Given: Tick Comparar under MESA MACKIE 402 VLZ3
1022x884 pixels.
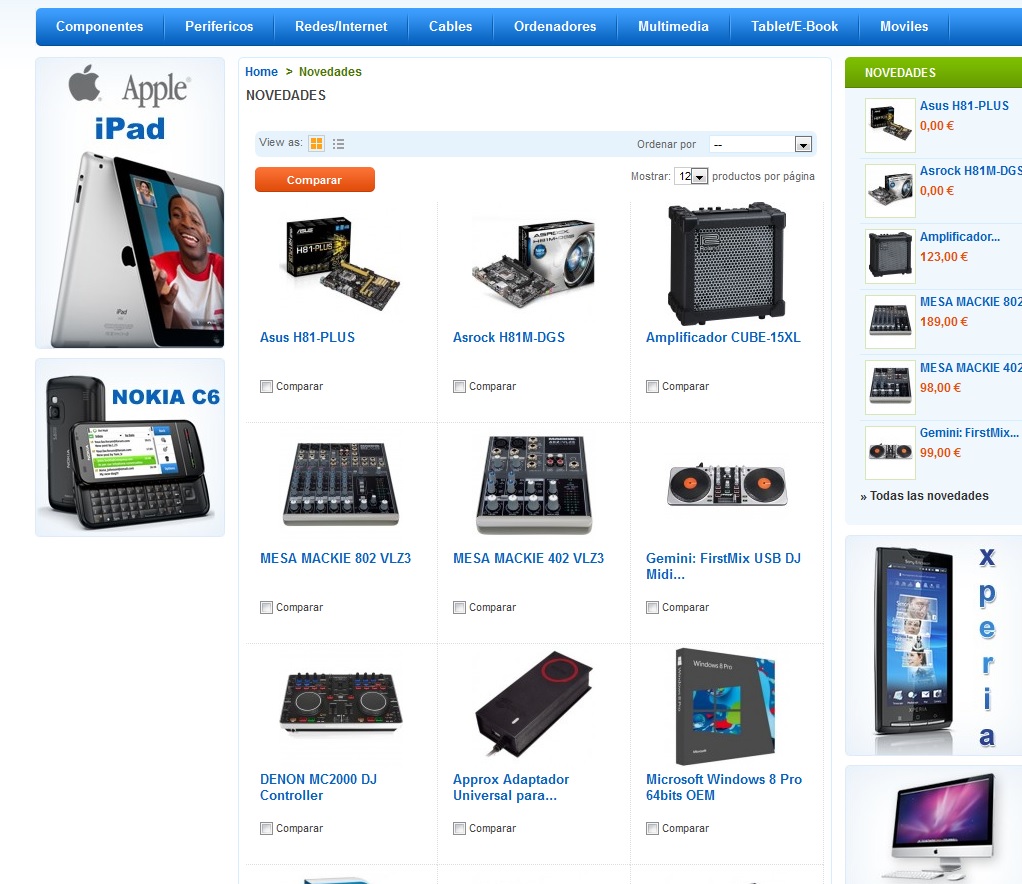Looking at the screenshot, I should click(x=459, y=608).
